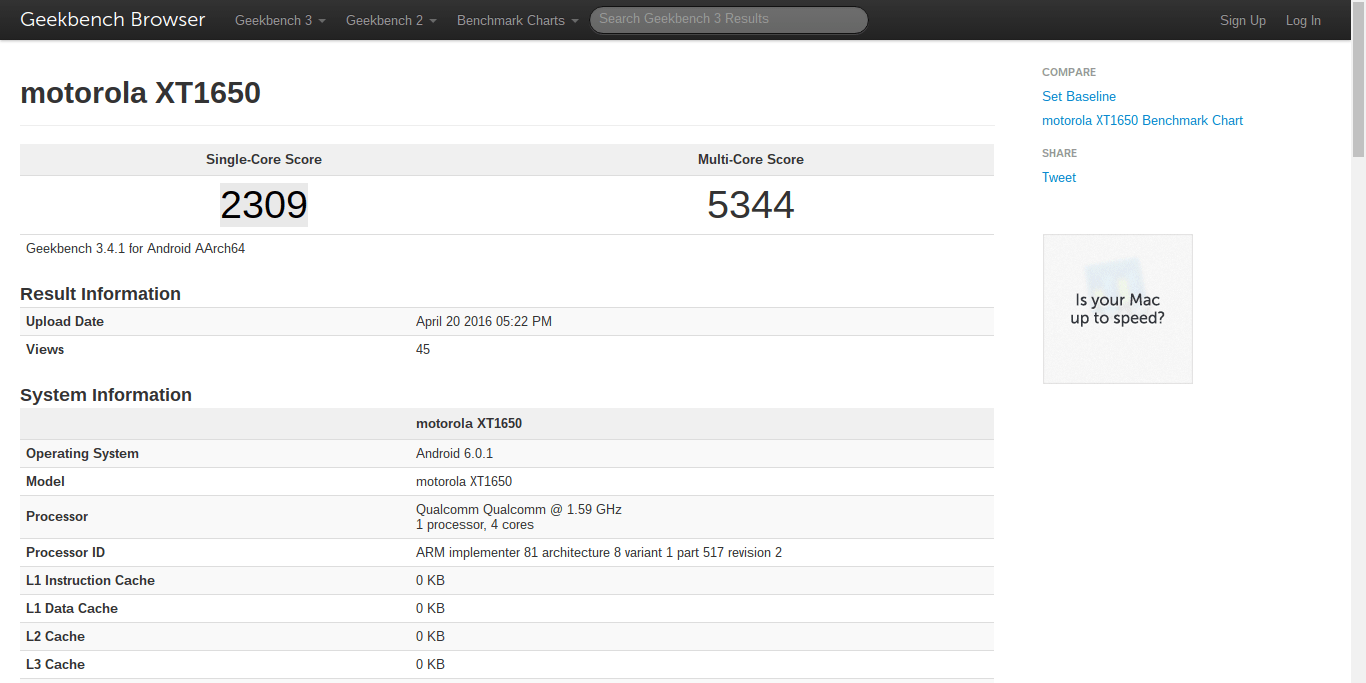This screenshot has width=1366, height=683.
Task: Click the Multi-Core Score value 5344
Action: pyautogui.click(x=750, y=205)
